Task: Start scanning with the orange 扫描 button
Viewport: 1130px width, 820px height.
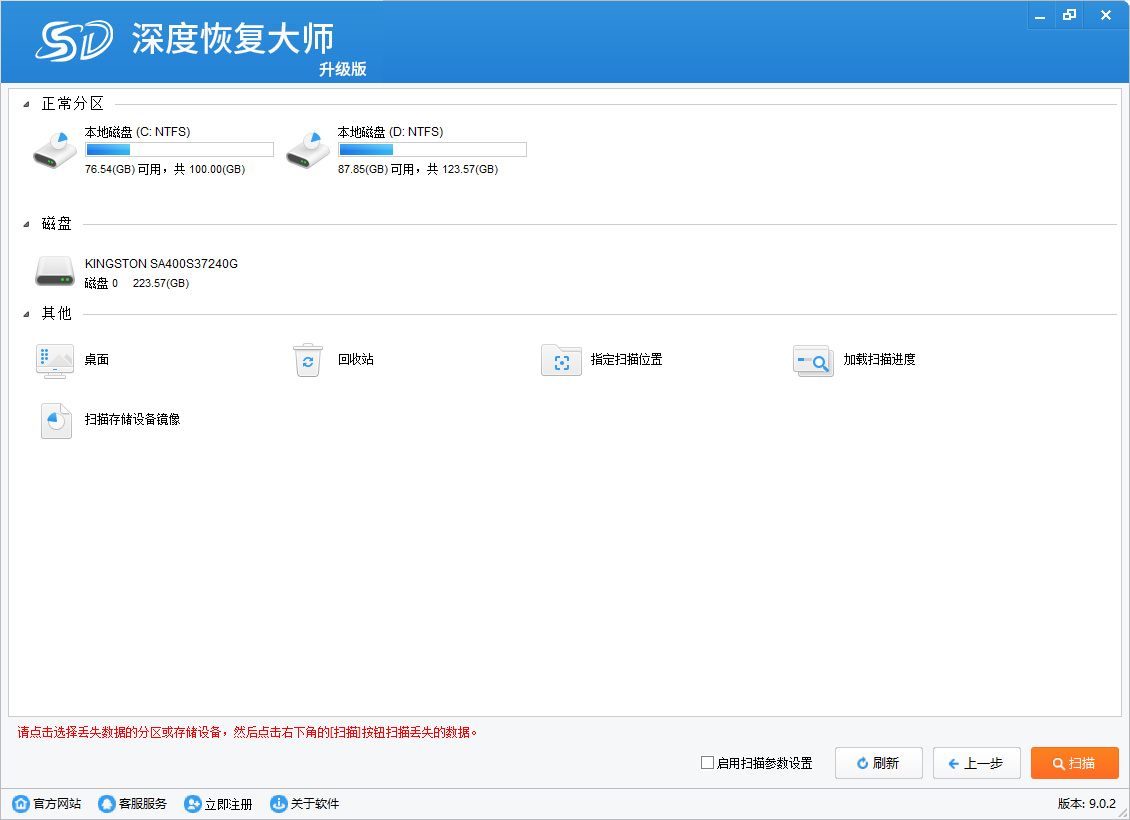Action: 1075,763
